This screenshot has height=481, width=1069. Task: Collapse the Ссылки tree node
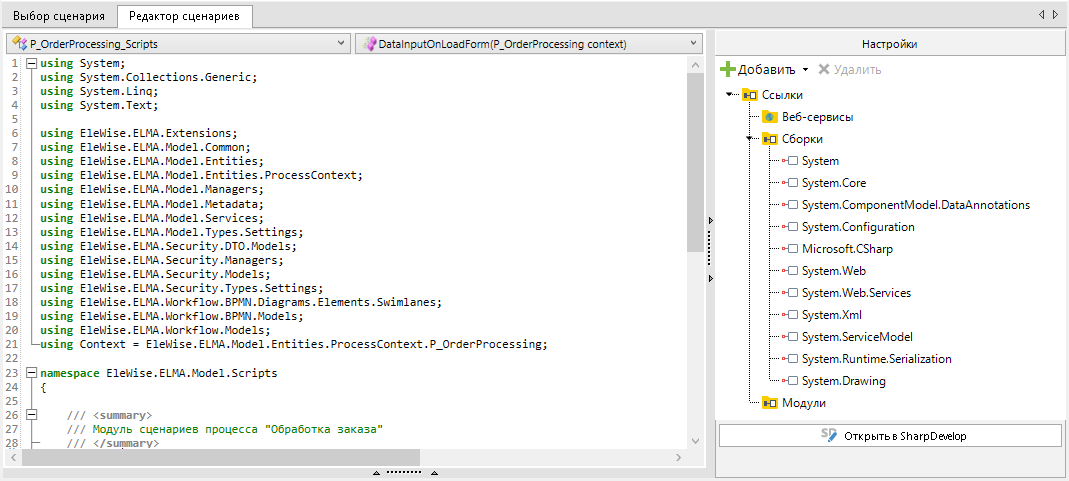click(731, 94)
